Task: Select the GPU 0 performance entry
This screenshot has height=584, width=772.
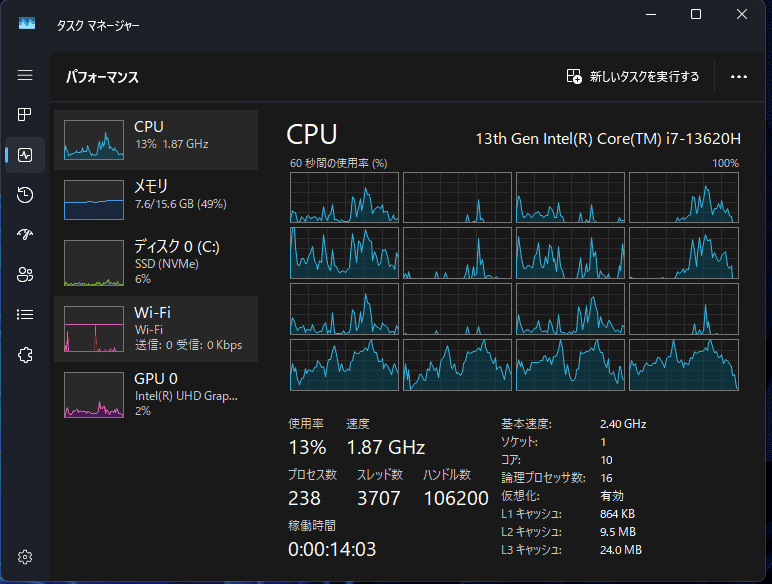Action: [x=156, y=394]
